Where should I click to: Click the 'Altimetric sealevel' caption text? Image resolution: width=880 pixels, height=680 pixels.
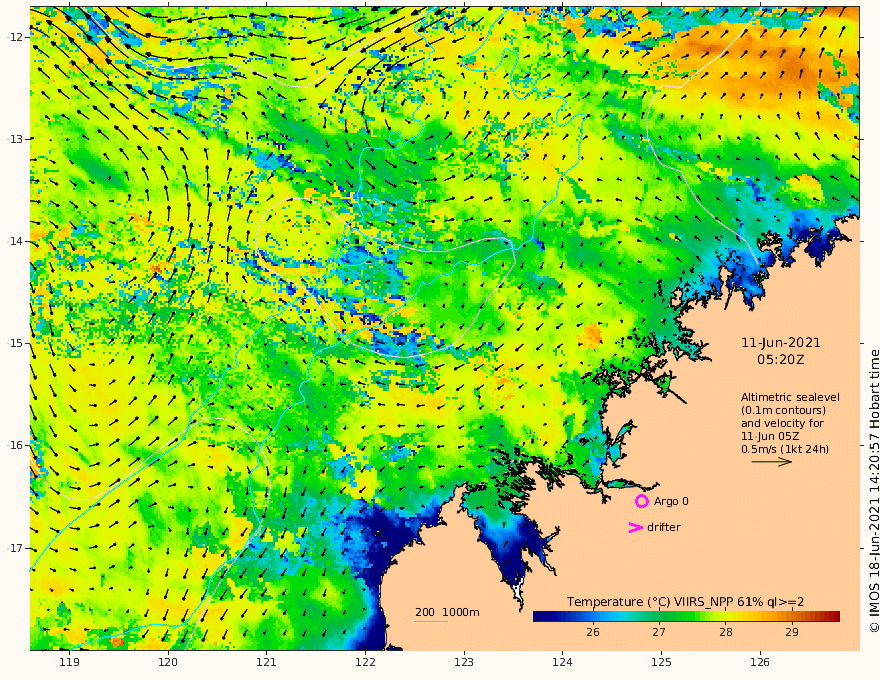(x=790, y=397)
